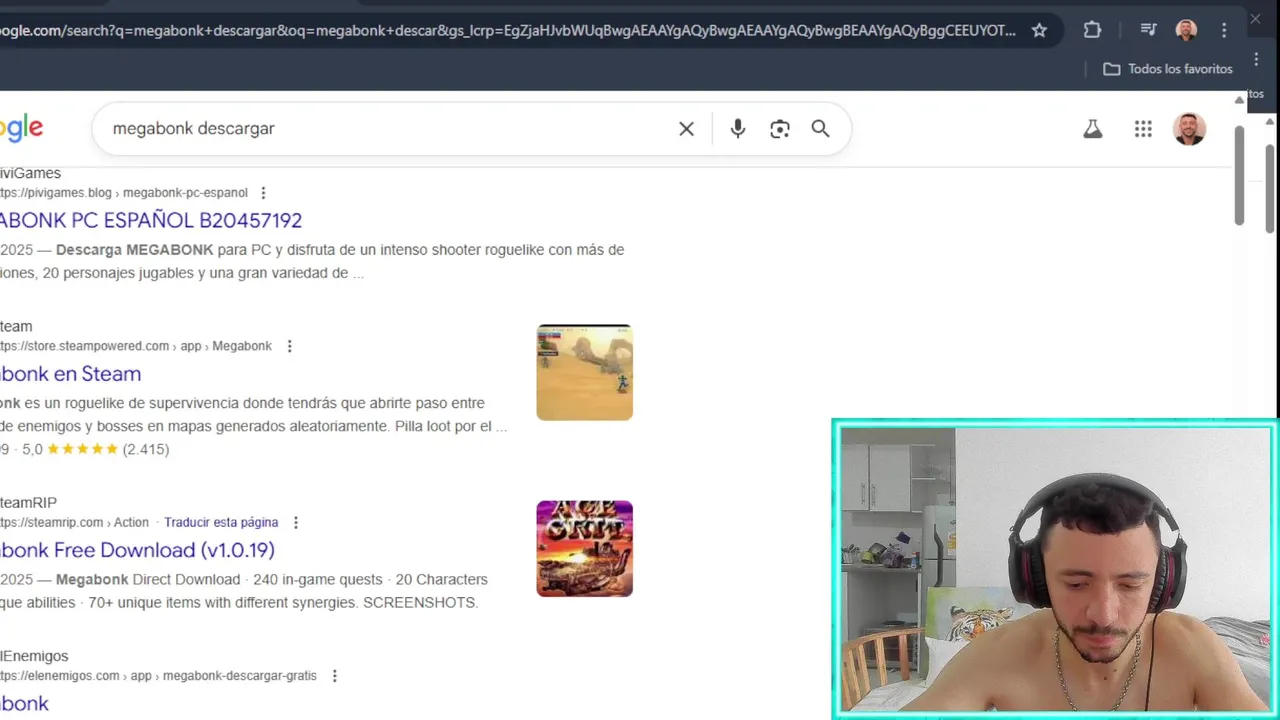Open the Google account avatar on the page
The height and width of the screenshot is (720, 1280).
(x=1189, y=129)
